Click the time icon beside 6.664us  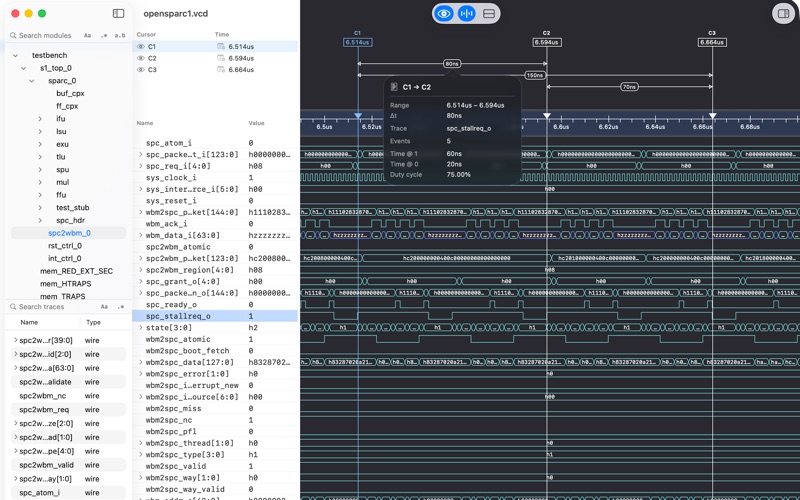221,70
